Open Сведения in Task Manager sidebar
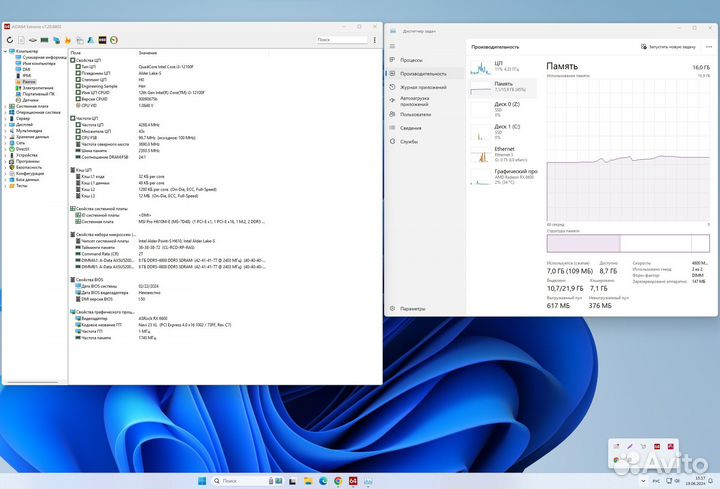Screen dimensions: 720x489 (x=425, y=128)
